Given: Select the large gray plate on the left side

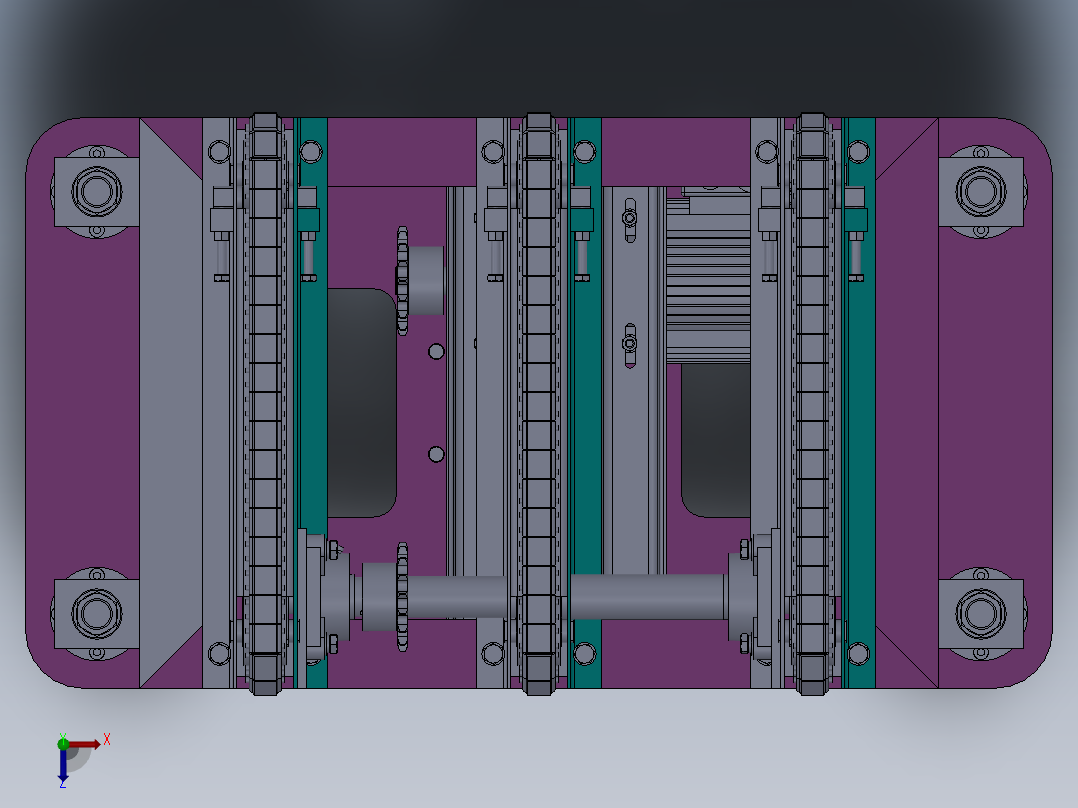Looking at the screenshot, I should [170, 402].
